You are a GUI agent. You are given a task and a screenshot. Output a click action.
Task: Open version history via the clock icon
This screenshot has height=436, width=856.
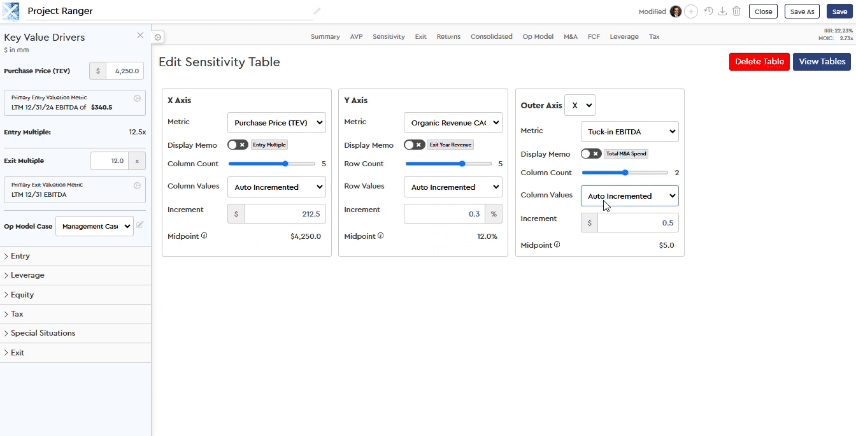[x=708, y=11]
